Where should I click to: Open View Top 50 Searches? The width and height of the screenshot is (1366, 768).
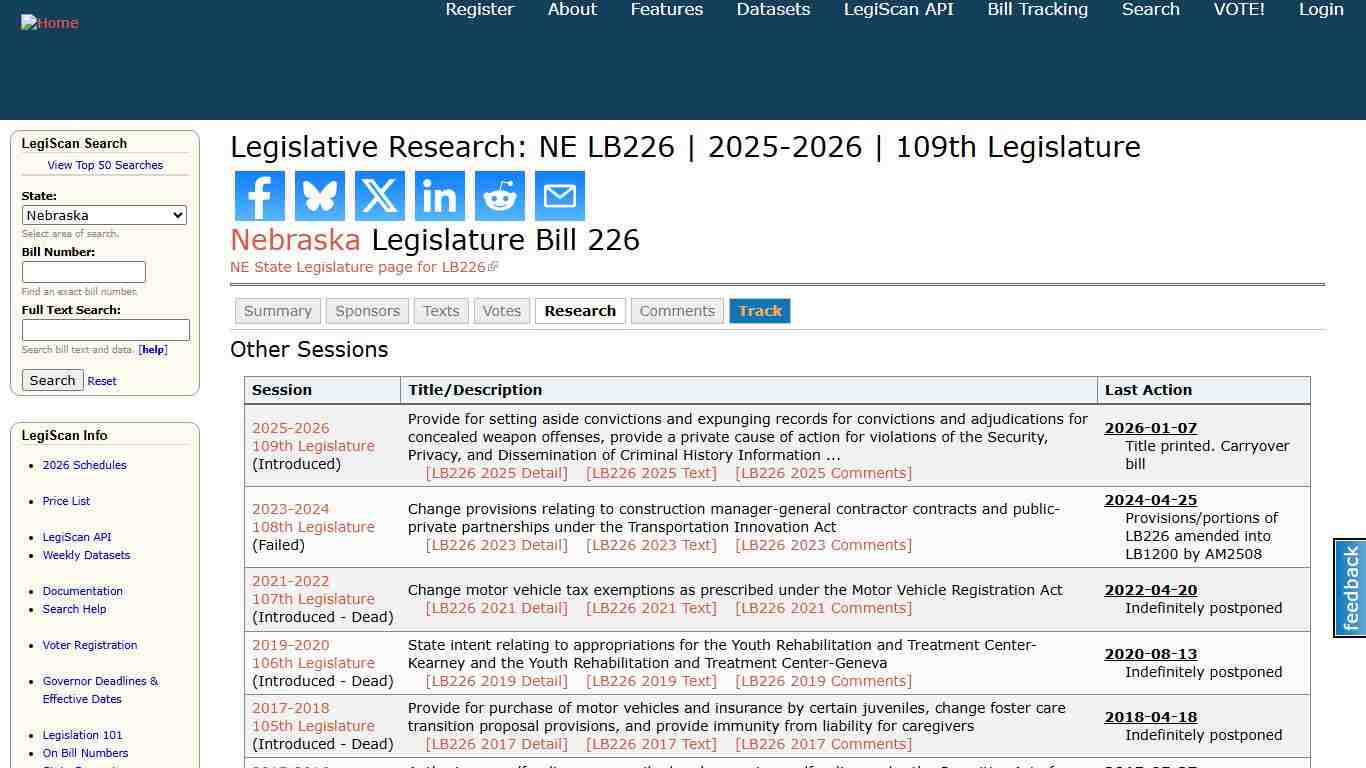(105, 165)
